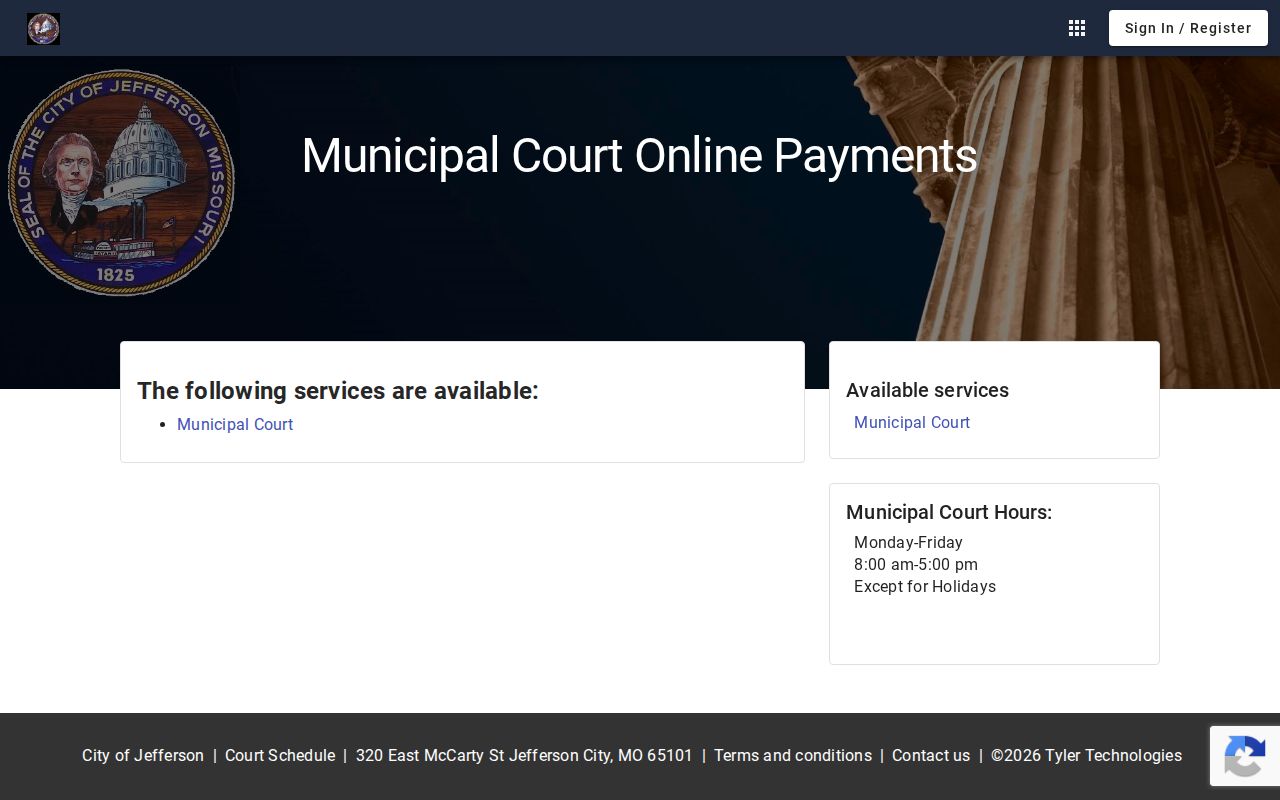This screenshot has height=800, width=1280.
Task: Click the '8:00 am-5:00 pm' text
Action: click(916, 564)
